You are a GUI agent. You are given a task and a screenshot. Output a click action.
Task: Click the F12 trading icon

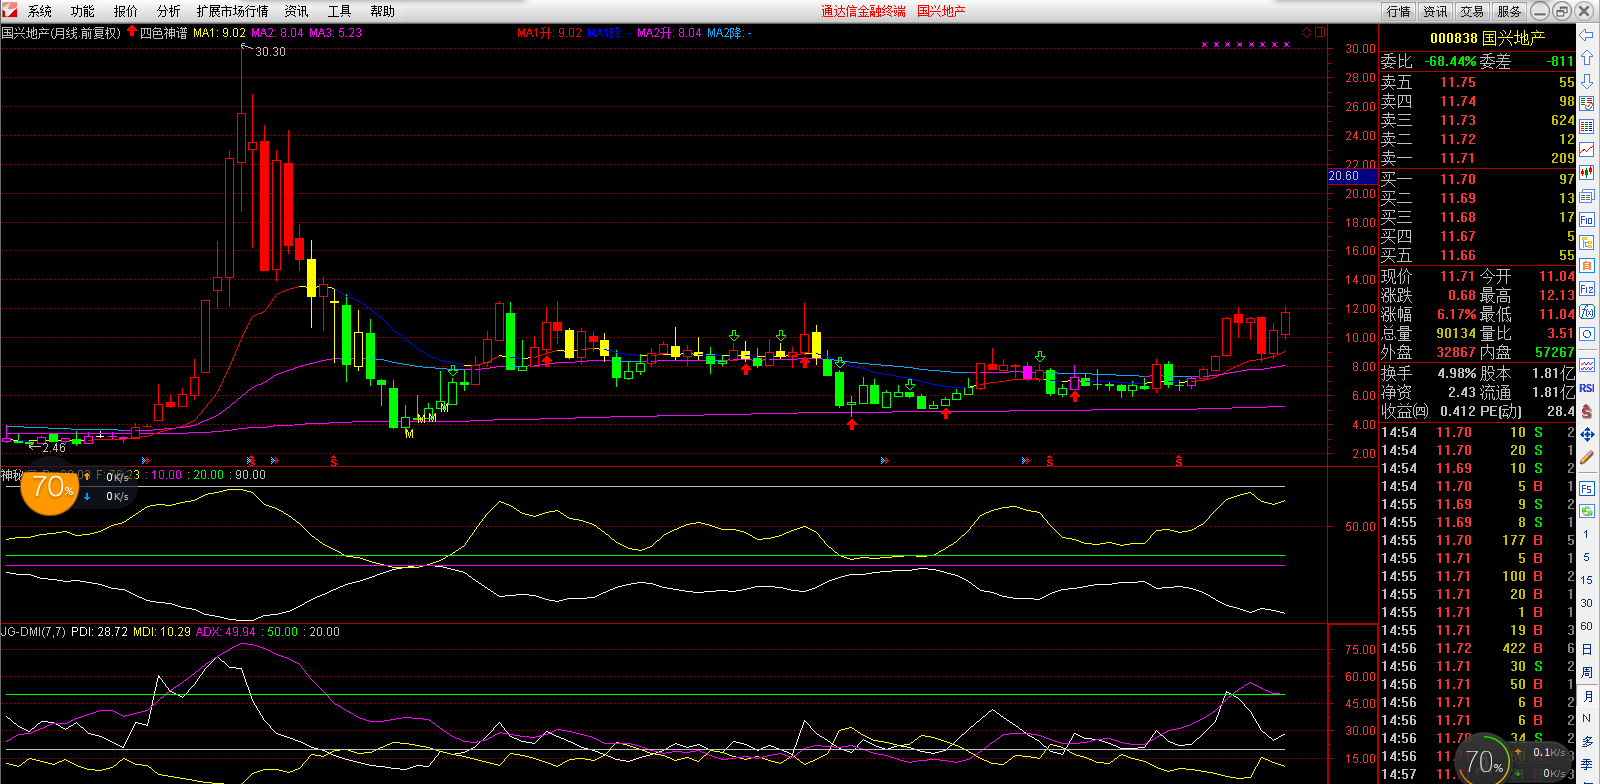pos(1587,288)
